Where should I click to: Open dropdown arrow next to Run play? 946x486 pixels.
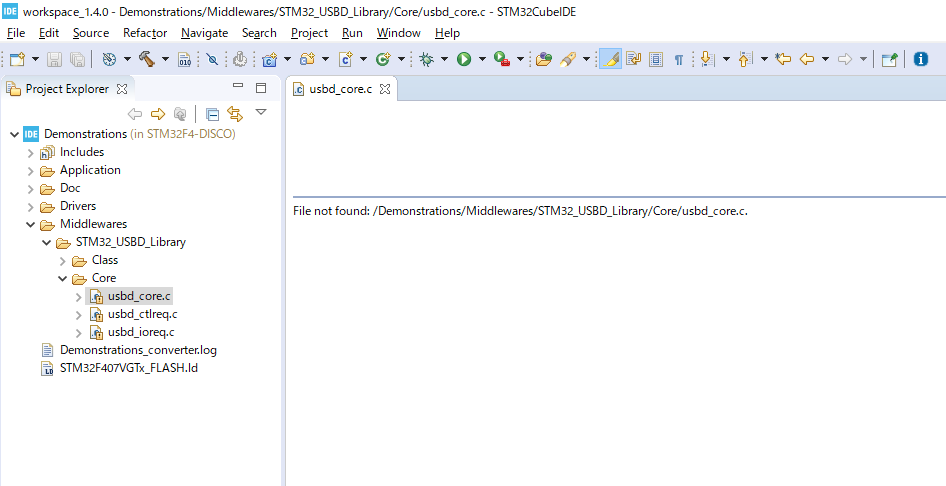tap(482, 59)
